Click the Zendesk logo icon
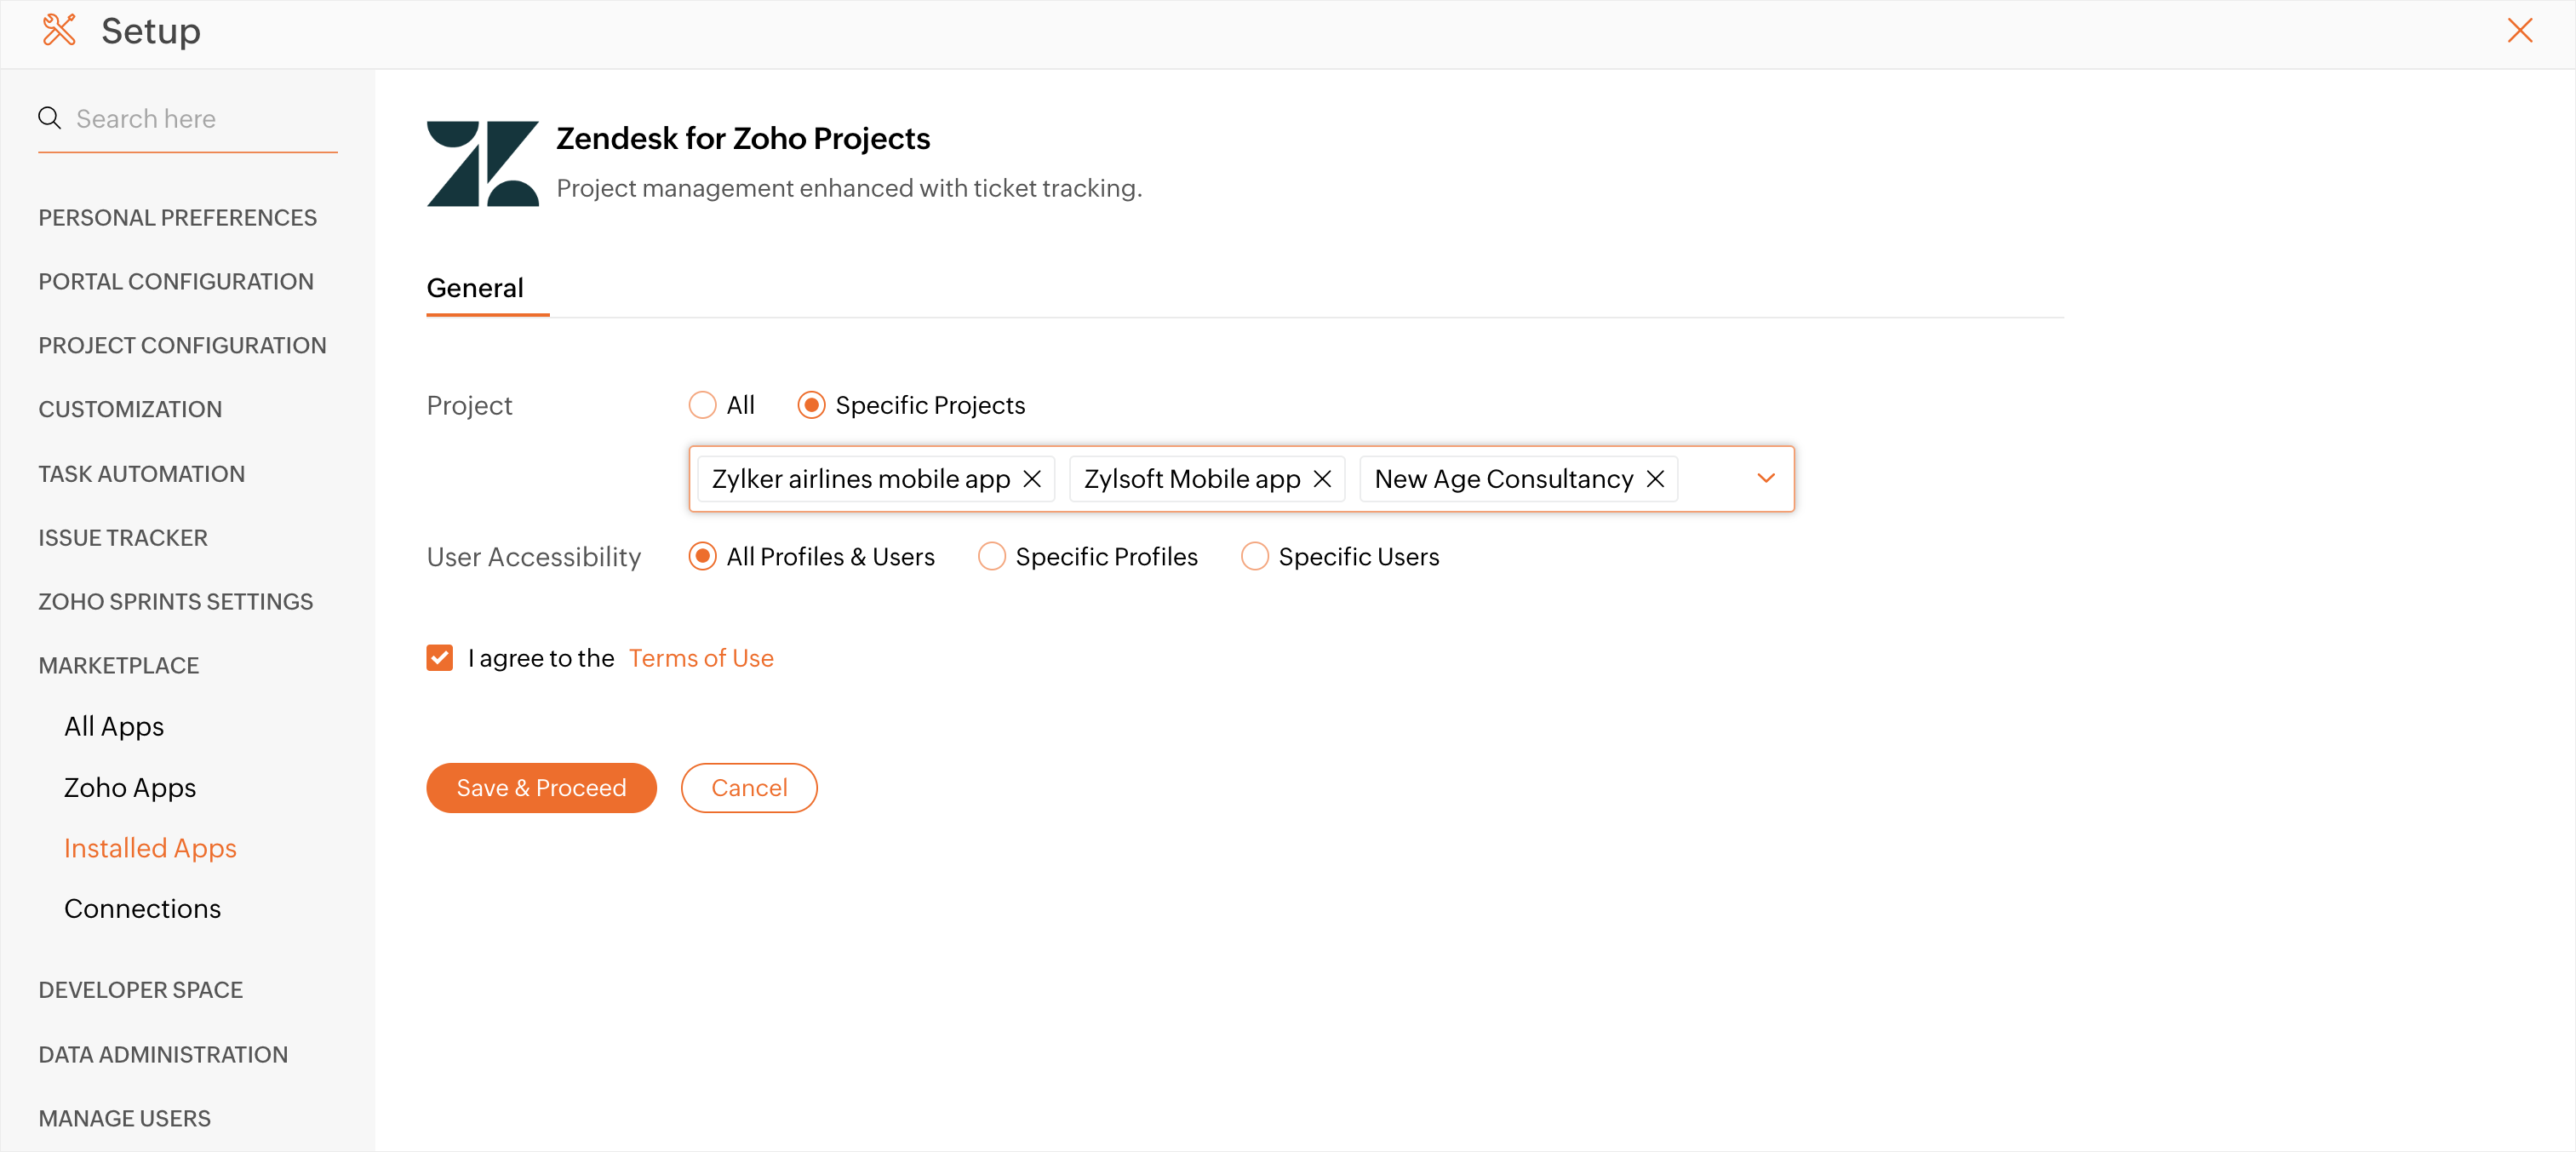This screenshot has height=1152, width=2576. pos(482,163)
